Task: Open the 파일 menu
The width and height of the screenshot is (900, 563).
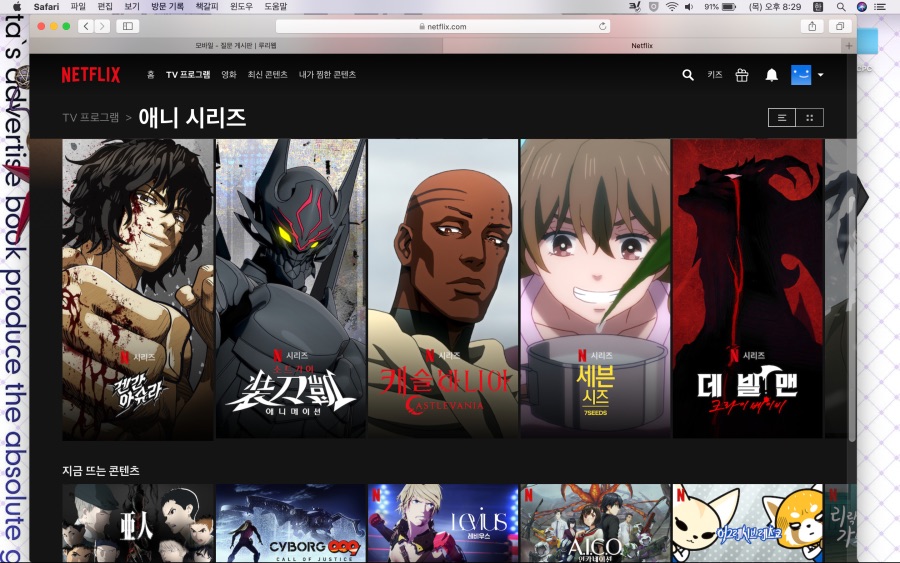Action: point(77,6)
